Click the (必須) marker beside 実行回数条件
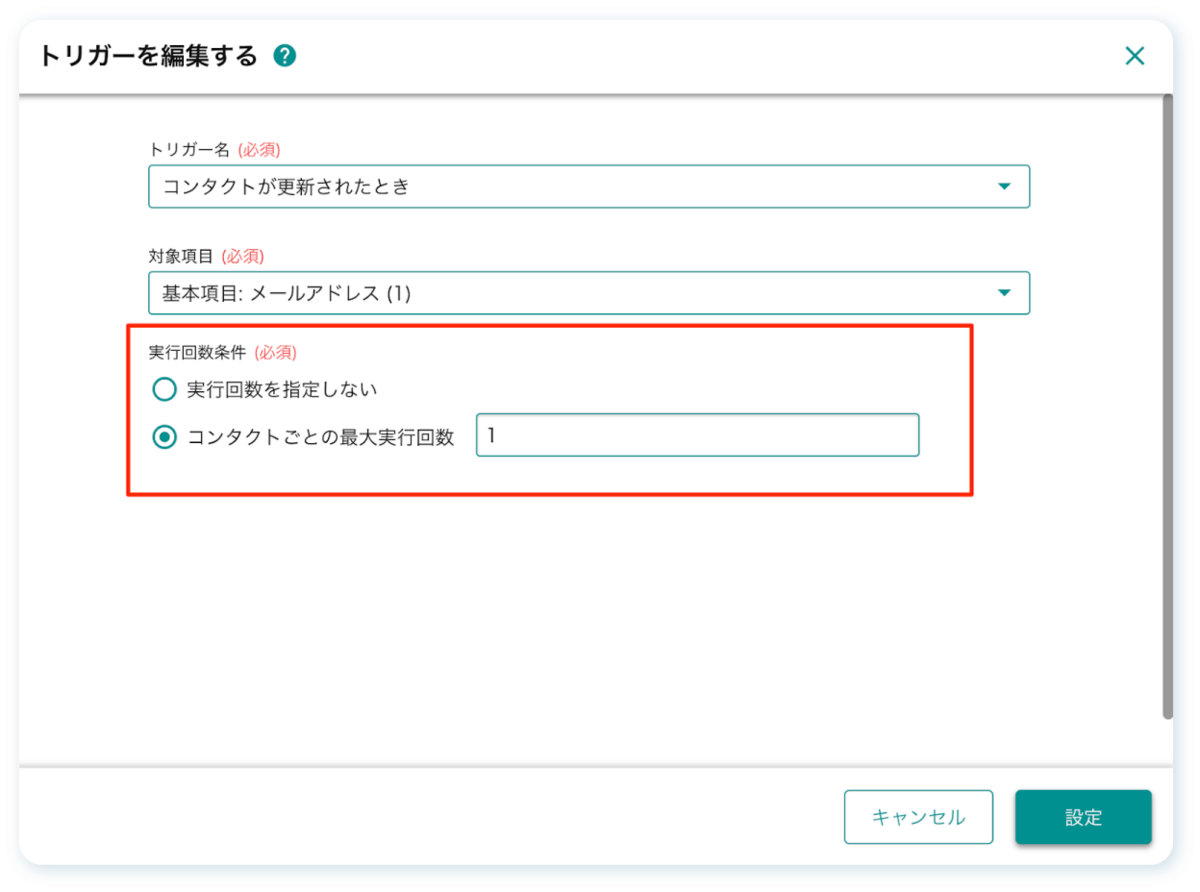Screen dimensions: 1200x892 tap(275, 352)
